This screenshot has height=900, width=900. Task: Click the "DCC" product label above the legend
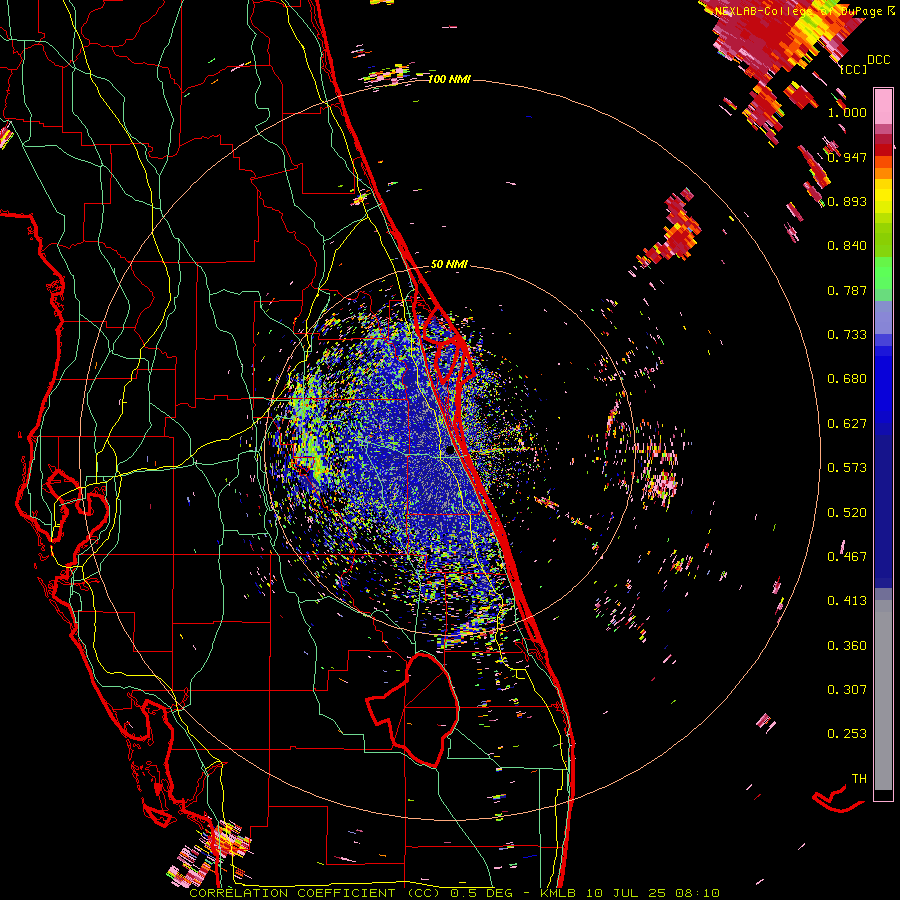(x=878, y=60)
